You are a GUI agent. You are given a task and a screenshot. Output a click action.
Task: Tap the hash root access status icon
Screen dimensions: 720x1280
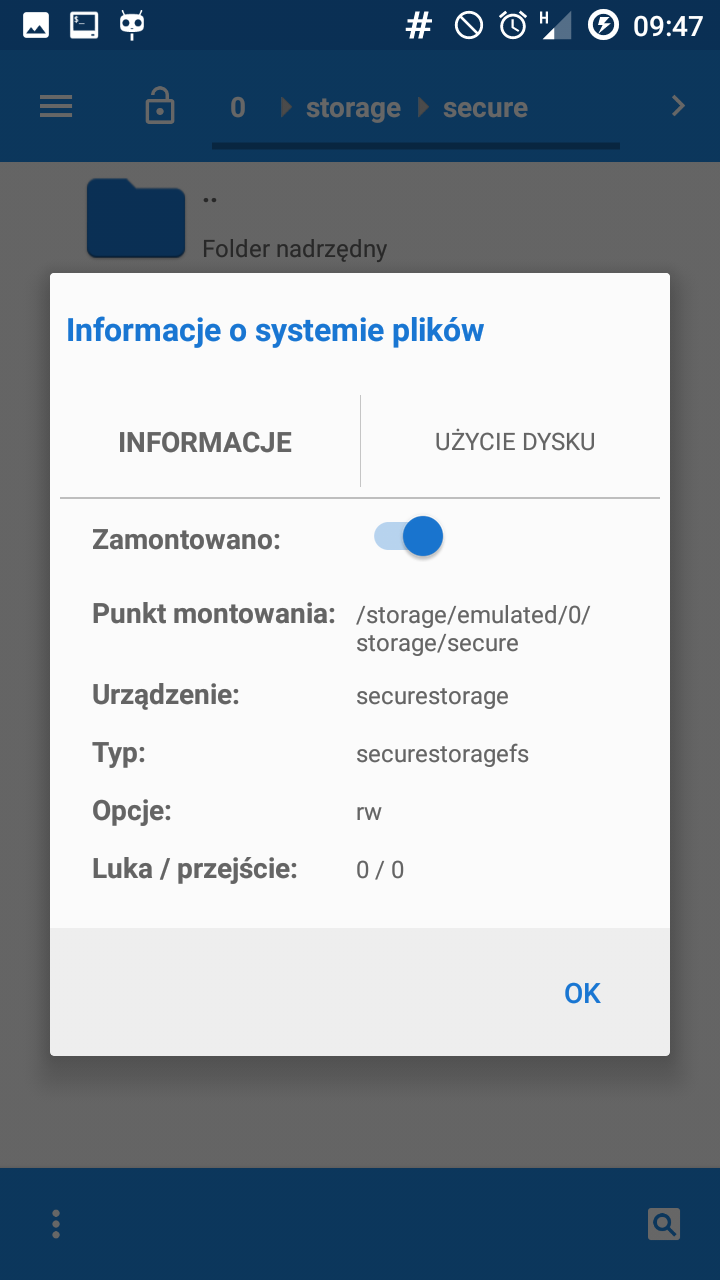coord(418,25)
